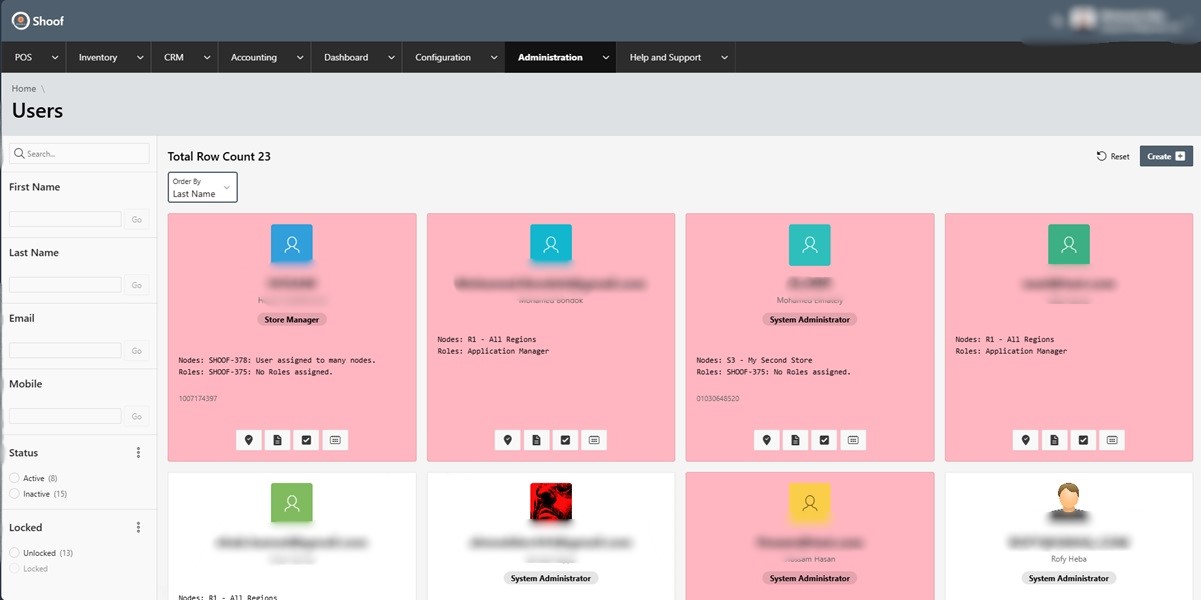Click Go next to Email field
The height and width of the screenshot is (600, 1201).
click(136, 351)
